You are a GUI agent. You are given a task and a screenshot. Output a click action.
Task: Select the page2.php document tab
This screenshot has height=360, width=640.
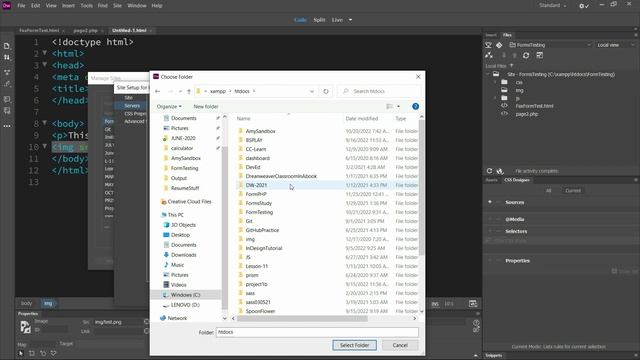86,31
